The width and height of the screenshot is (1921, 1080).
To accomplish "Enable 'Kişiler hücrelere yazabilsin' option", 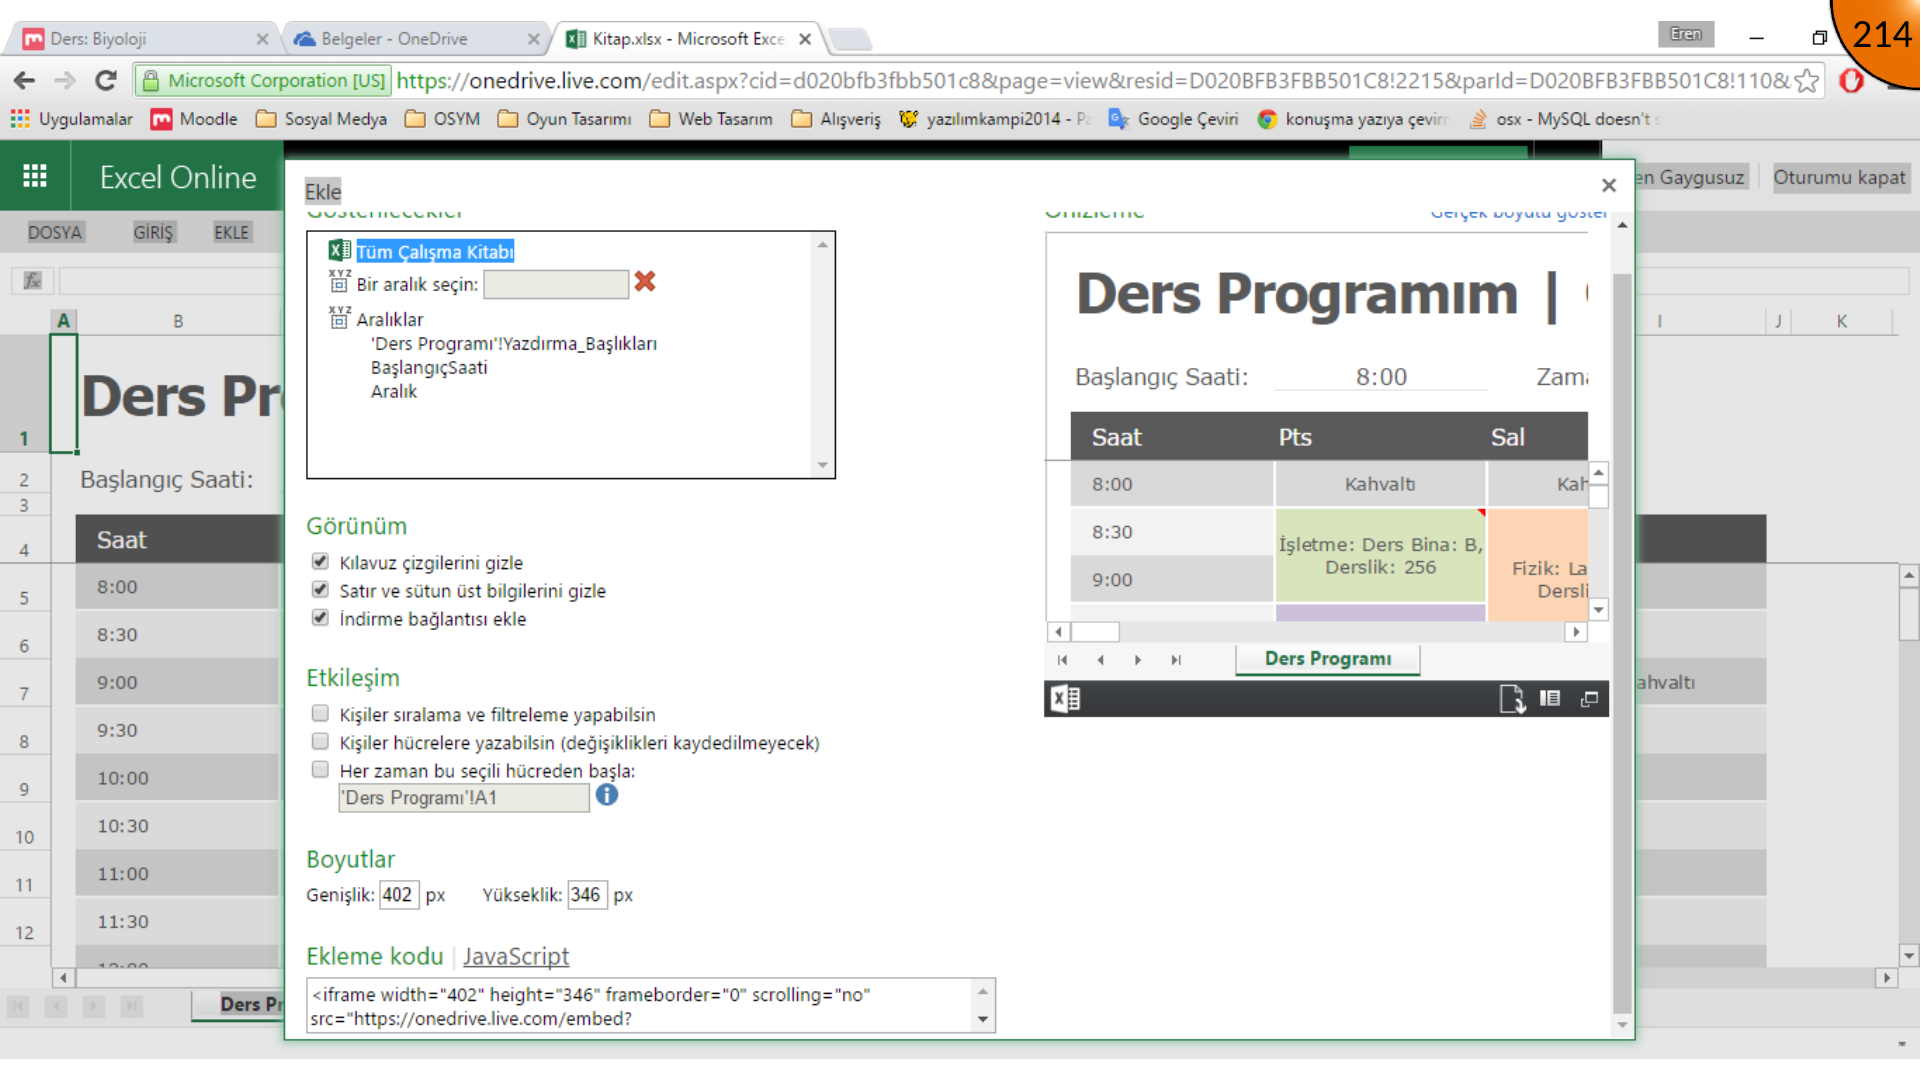I will (320, 741).
